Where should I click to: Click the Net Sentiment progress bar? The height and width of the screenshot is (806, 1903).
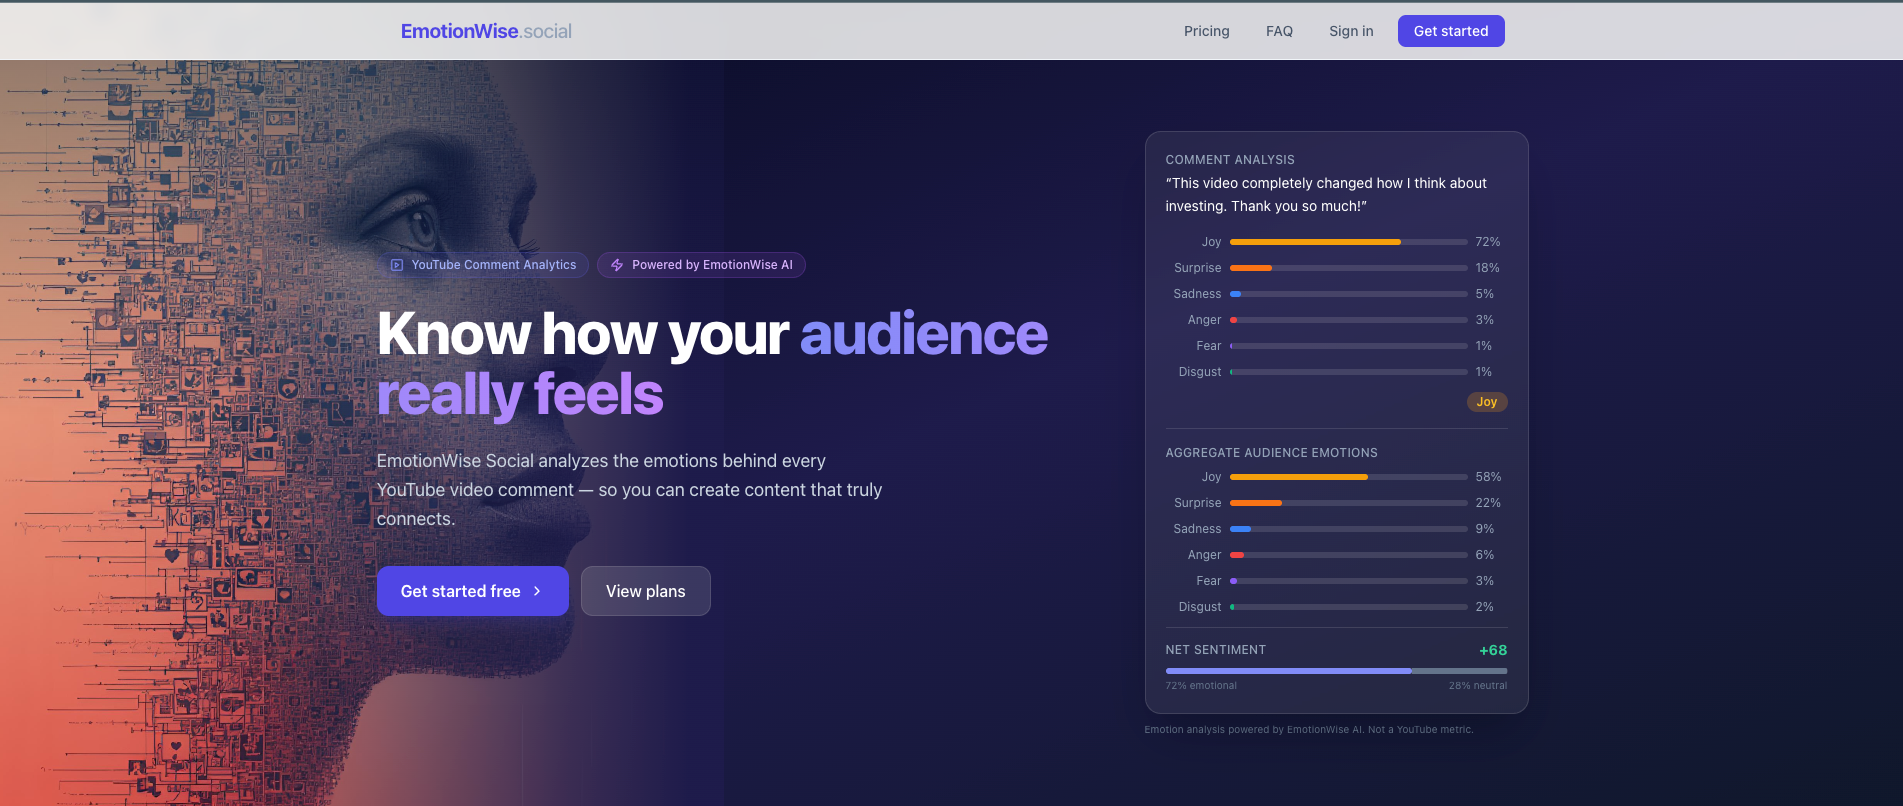click(1336, 671)
